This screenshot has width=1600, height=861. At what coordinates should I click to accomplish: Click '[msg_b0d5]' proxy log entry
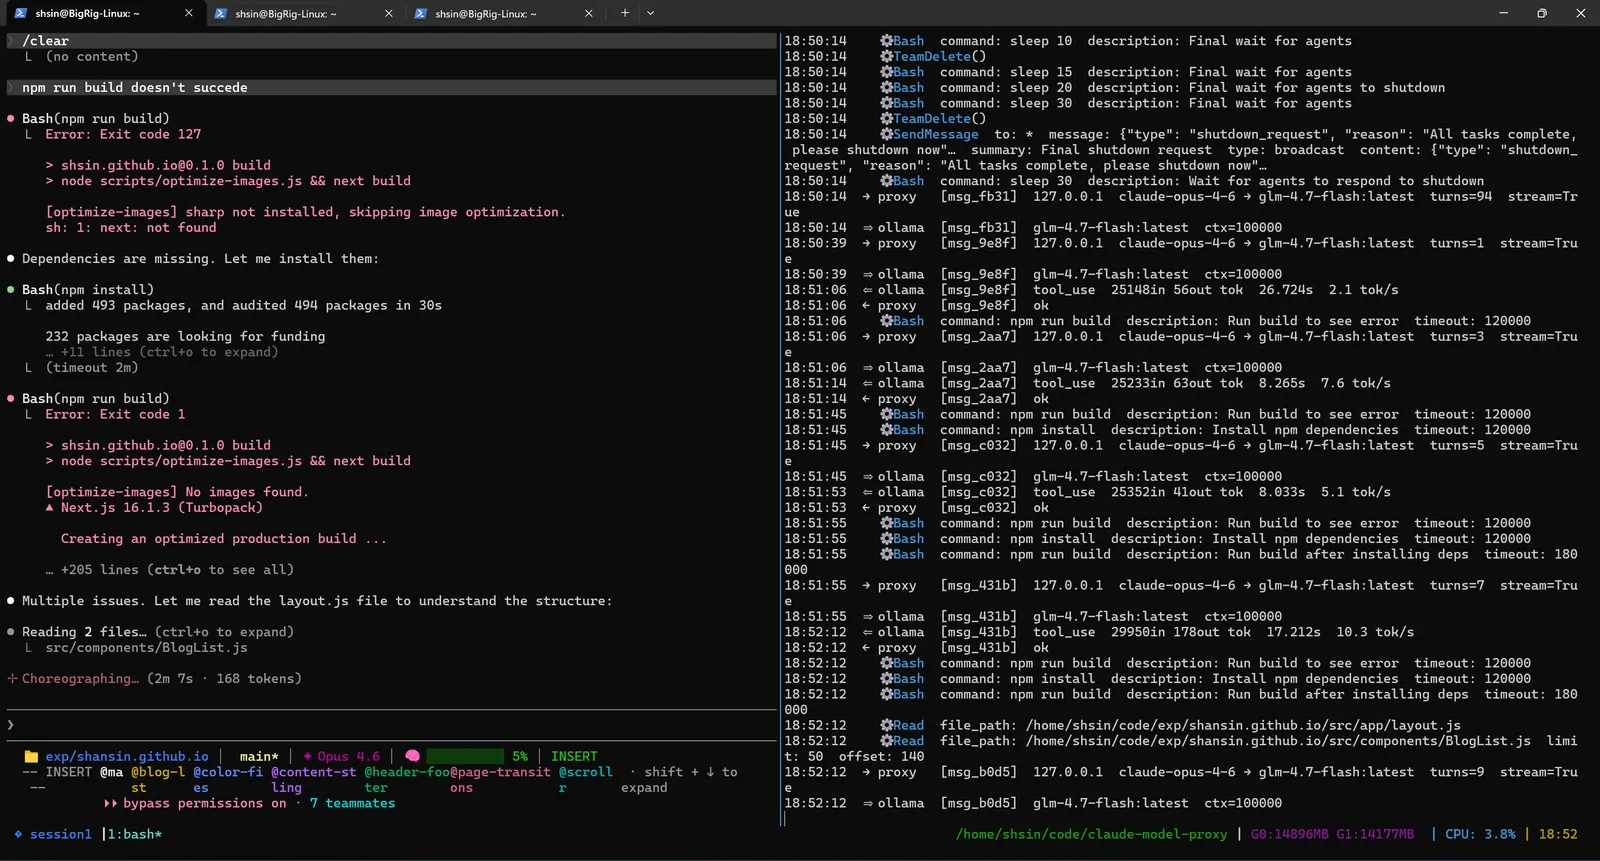pos(978,772)
